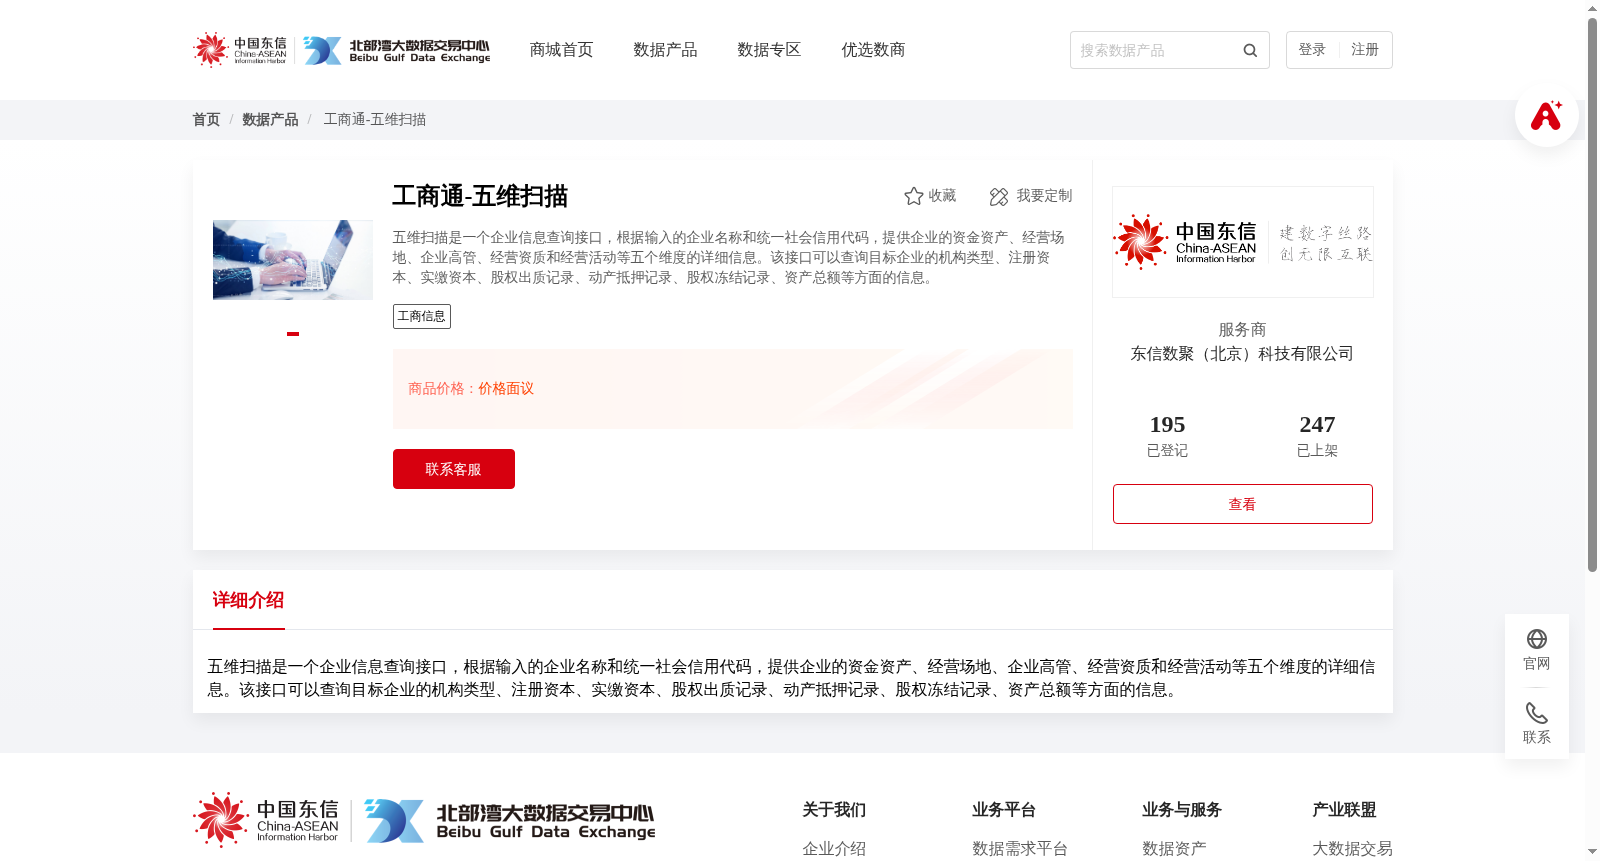1600x861 pixels.
Task: Select the 详细介绍 tab
Action: coord(248,600)
